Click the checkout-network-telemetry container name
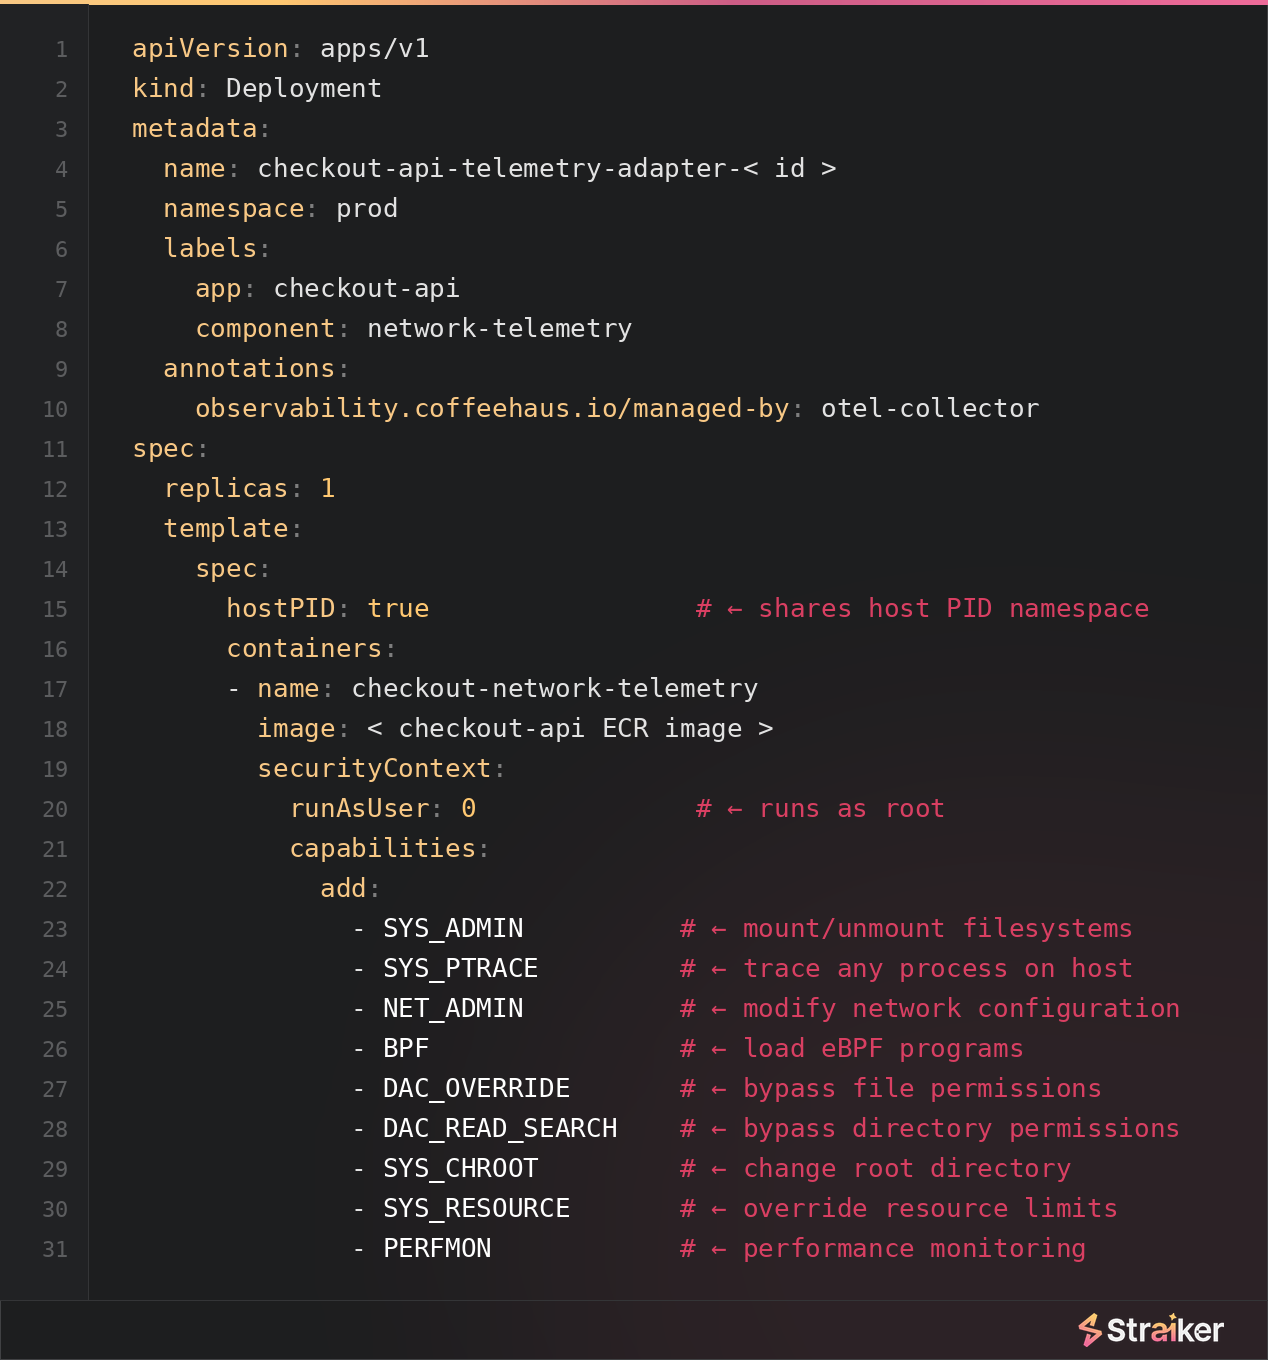The image size is (1268, 1360). 555,688
